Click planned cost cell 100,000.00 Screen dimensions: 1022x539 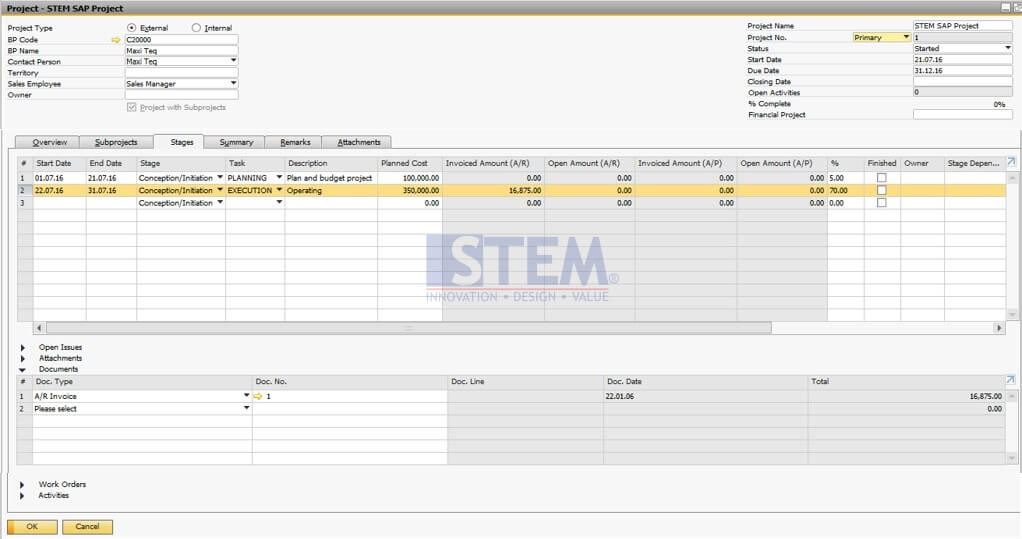tap(409, 177)
